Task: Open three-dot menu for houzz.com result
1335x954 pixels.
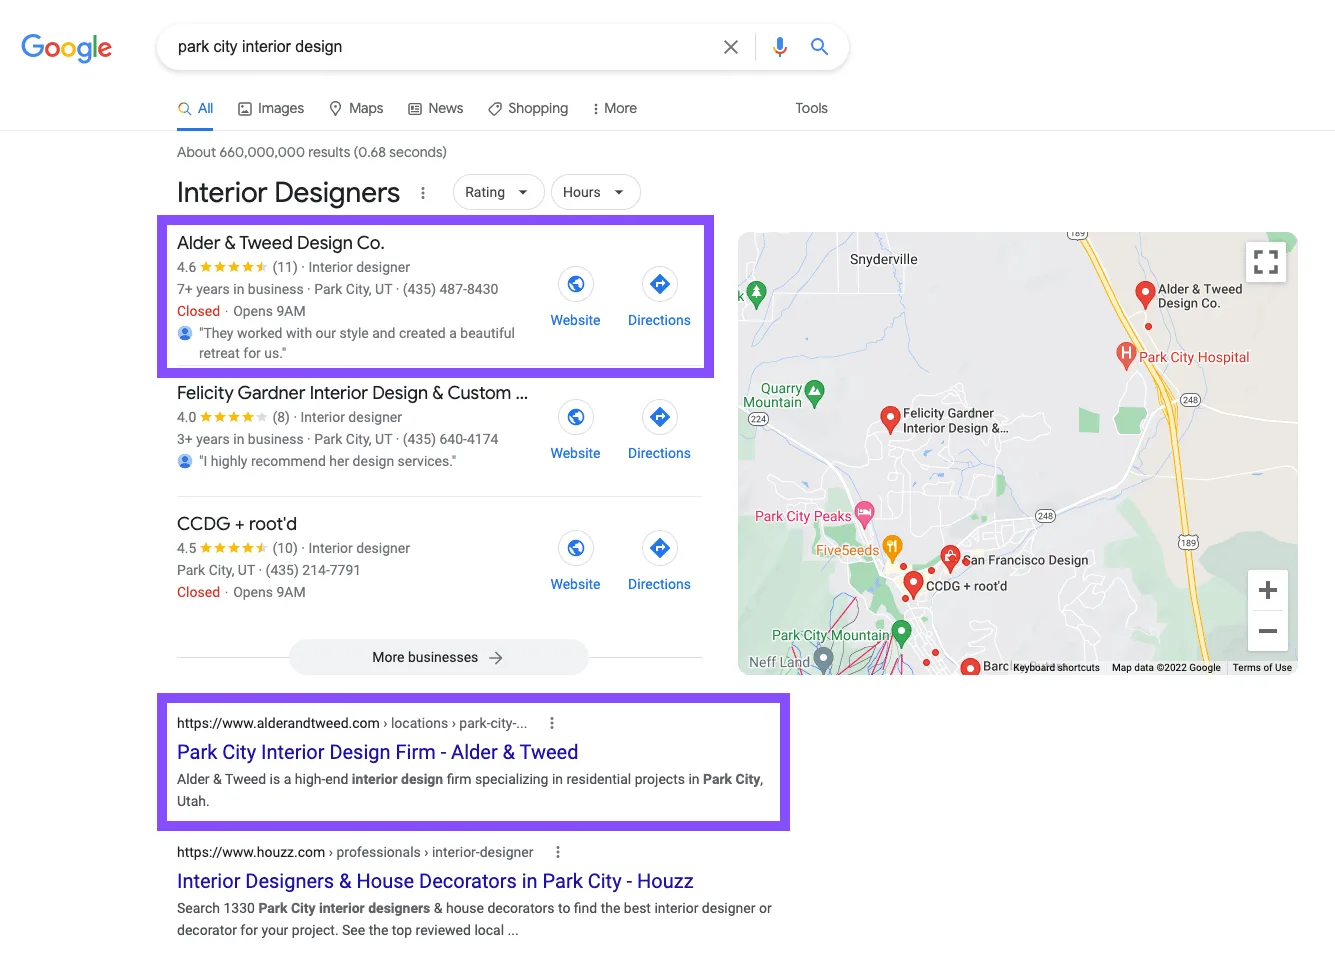Action: tap(558, 852)
